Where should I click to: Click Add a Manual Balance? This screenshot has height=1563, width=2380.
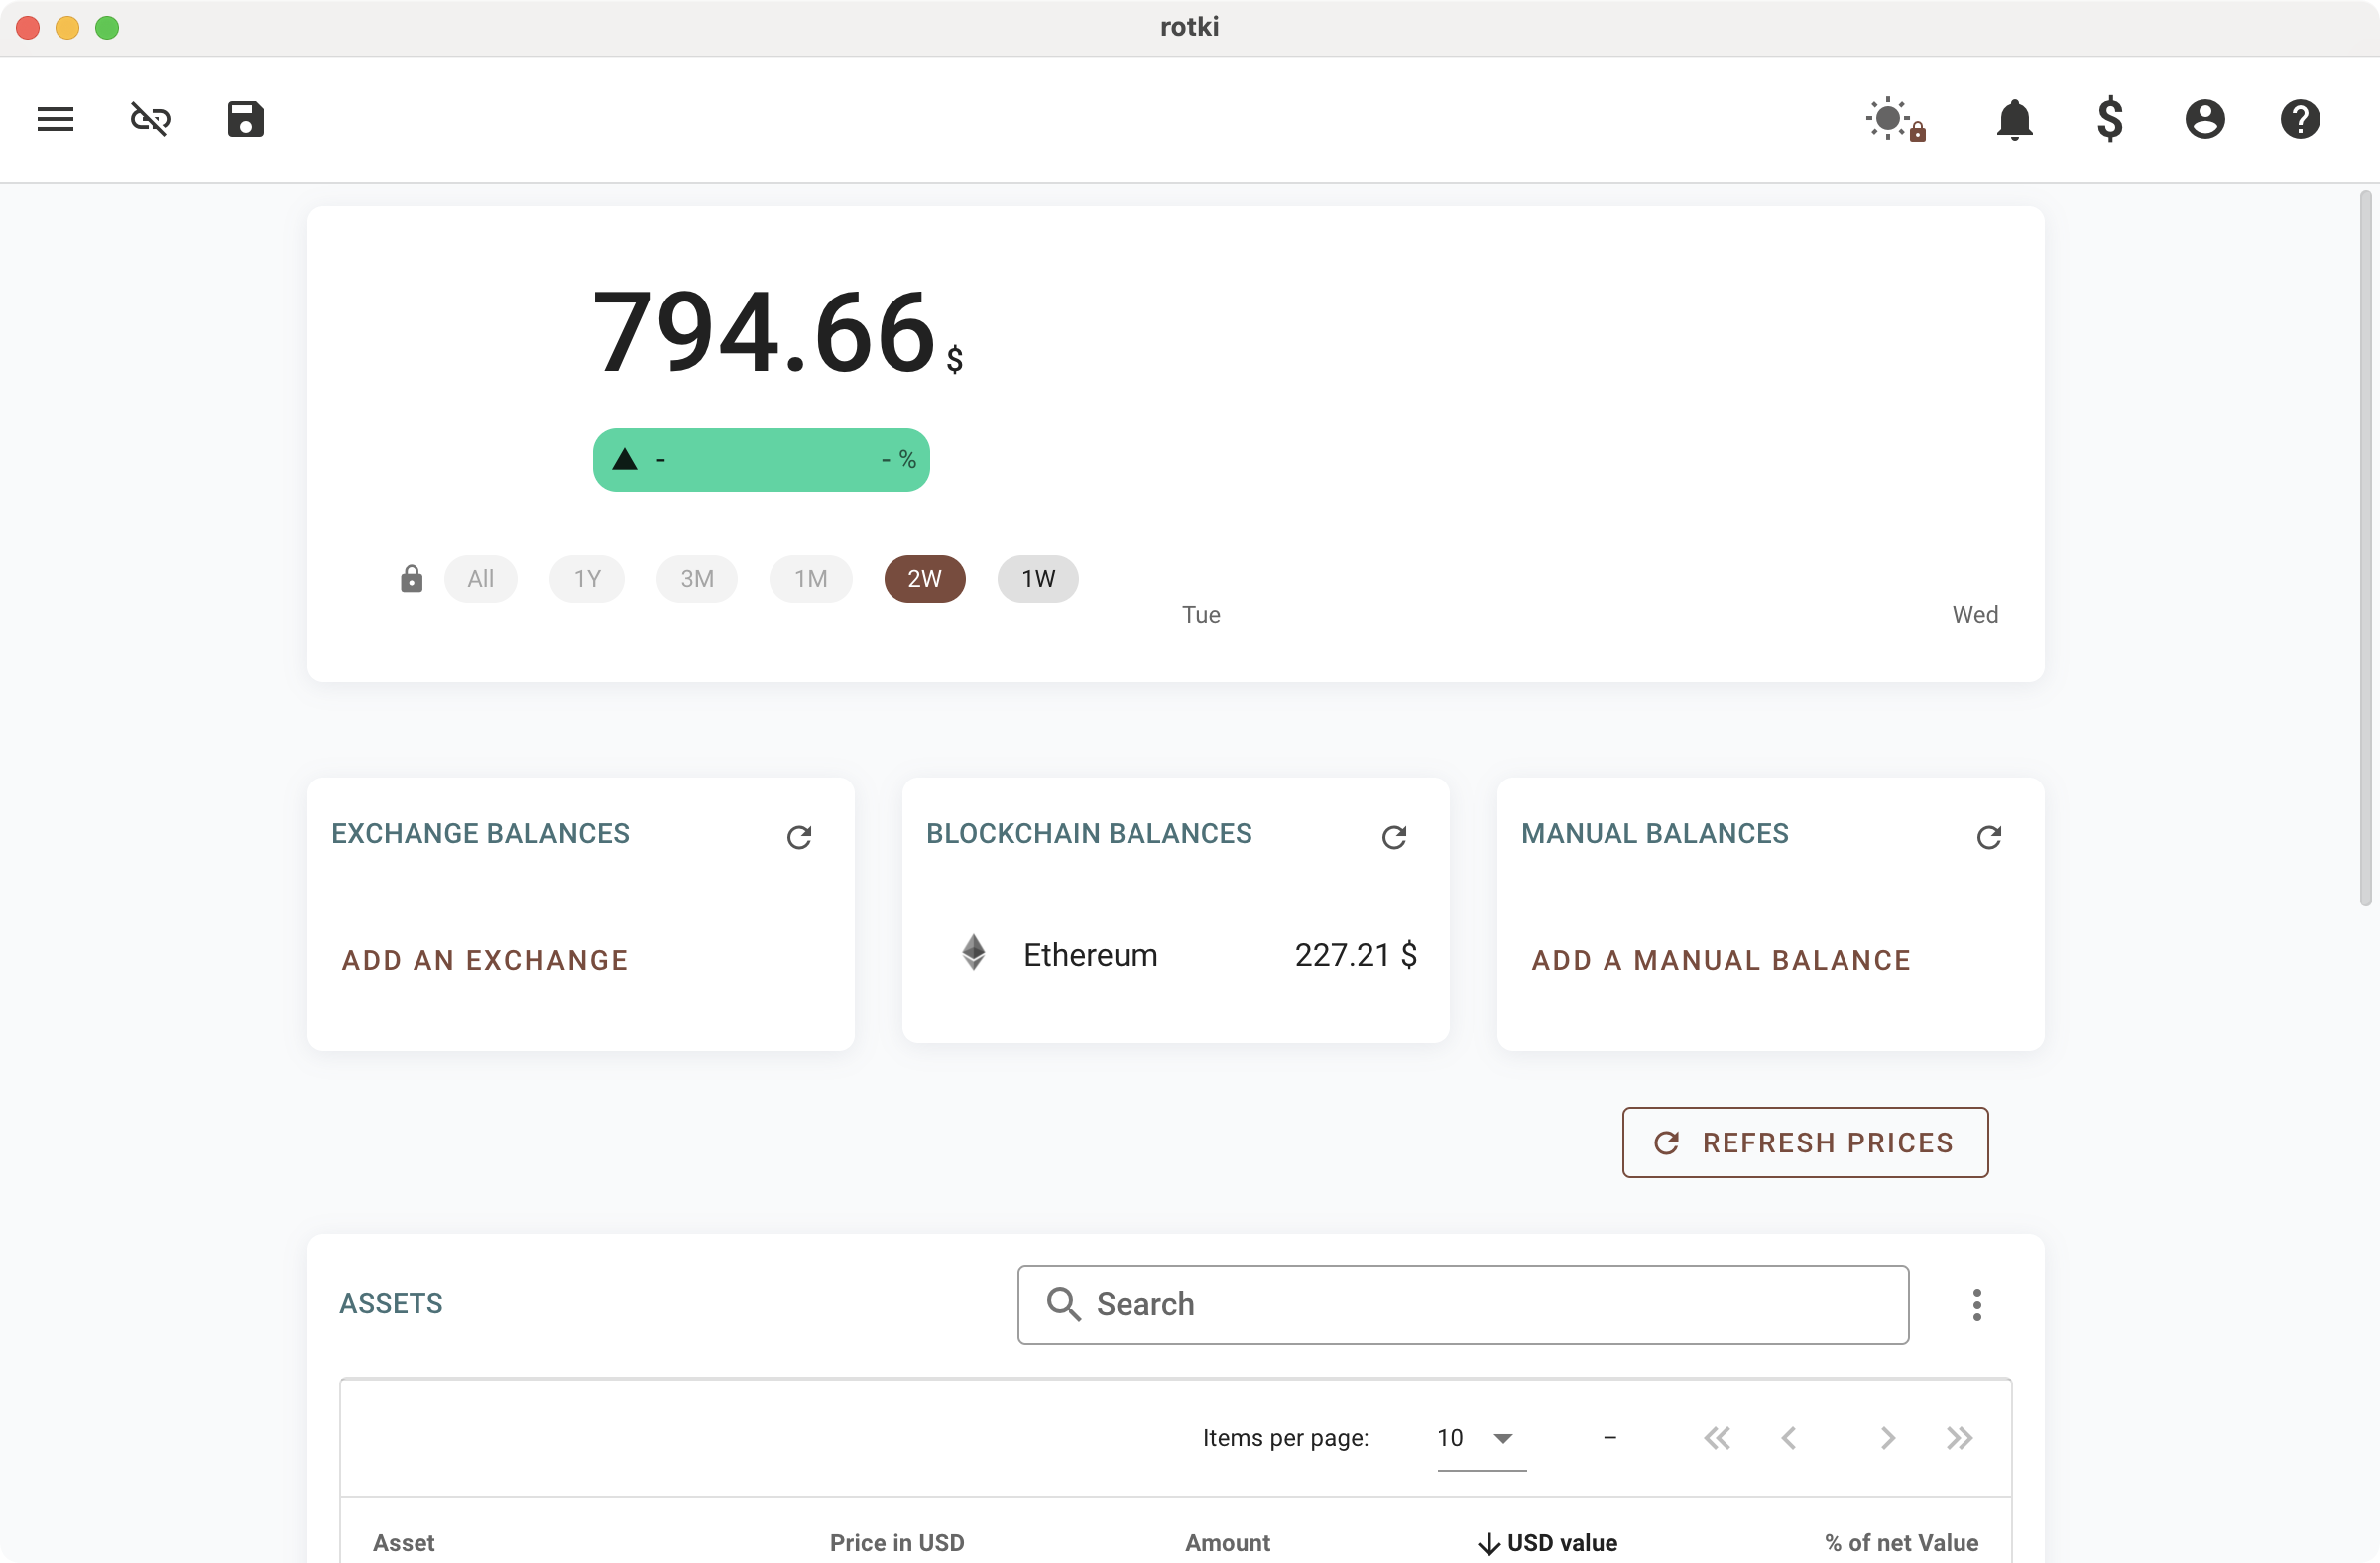[x=1721, y=960]
